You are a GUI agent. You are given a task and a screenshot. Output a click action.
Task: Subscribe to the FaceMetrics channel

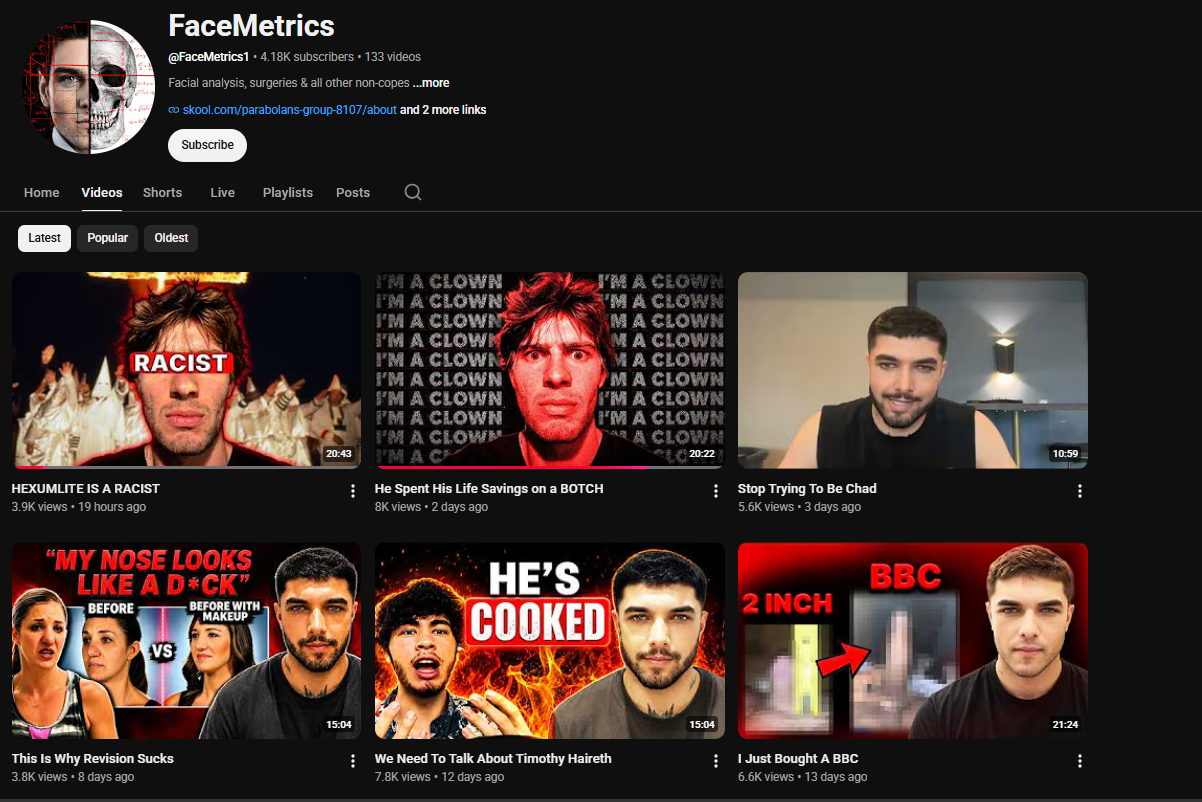tap(207, 145)
